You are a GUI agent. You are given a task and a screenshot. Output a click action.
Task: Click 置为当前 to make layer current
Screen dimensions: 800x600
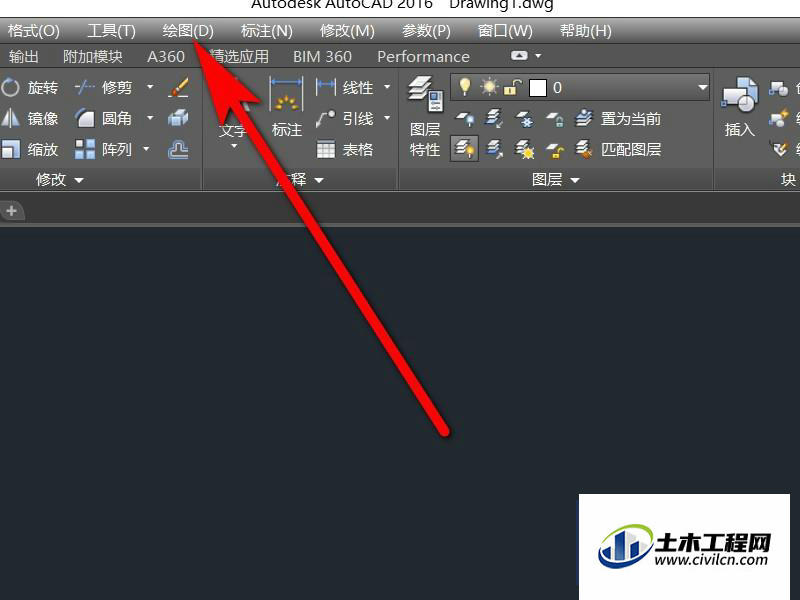click(x=618, y=119)
